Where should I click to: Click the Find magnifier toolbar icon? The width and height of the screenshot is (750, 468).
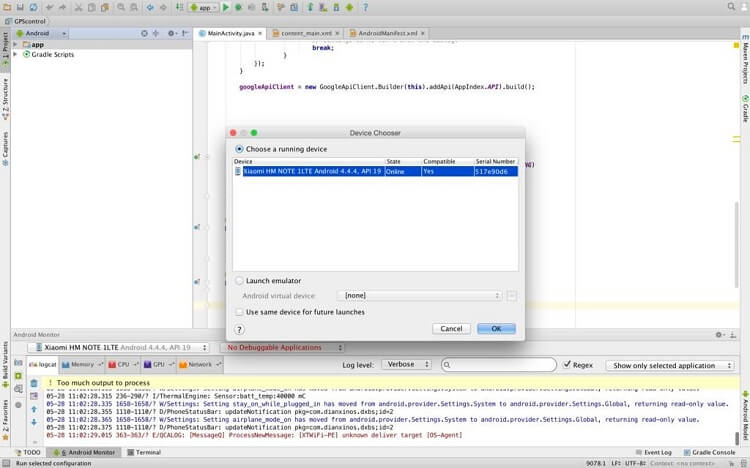pos(121,7)
